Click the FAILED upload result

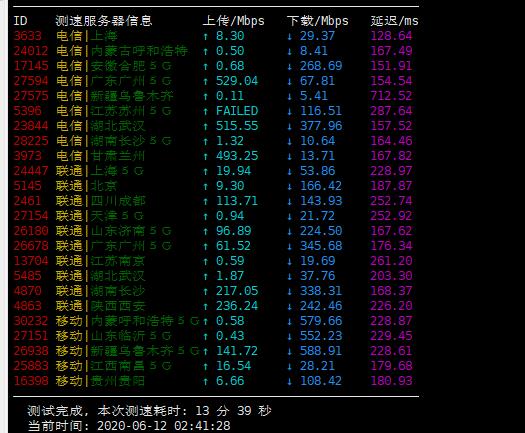(237, 111)
